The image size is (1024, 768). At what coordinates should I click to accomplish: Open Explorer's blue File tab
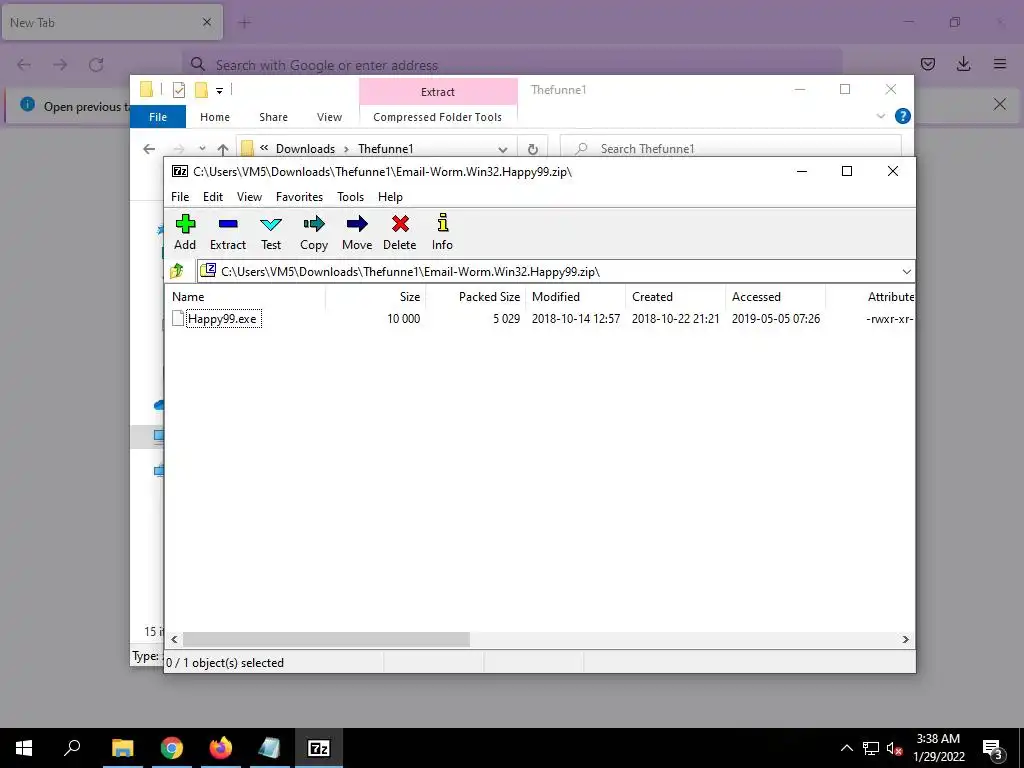(158, 117)
